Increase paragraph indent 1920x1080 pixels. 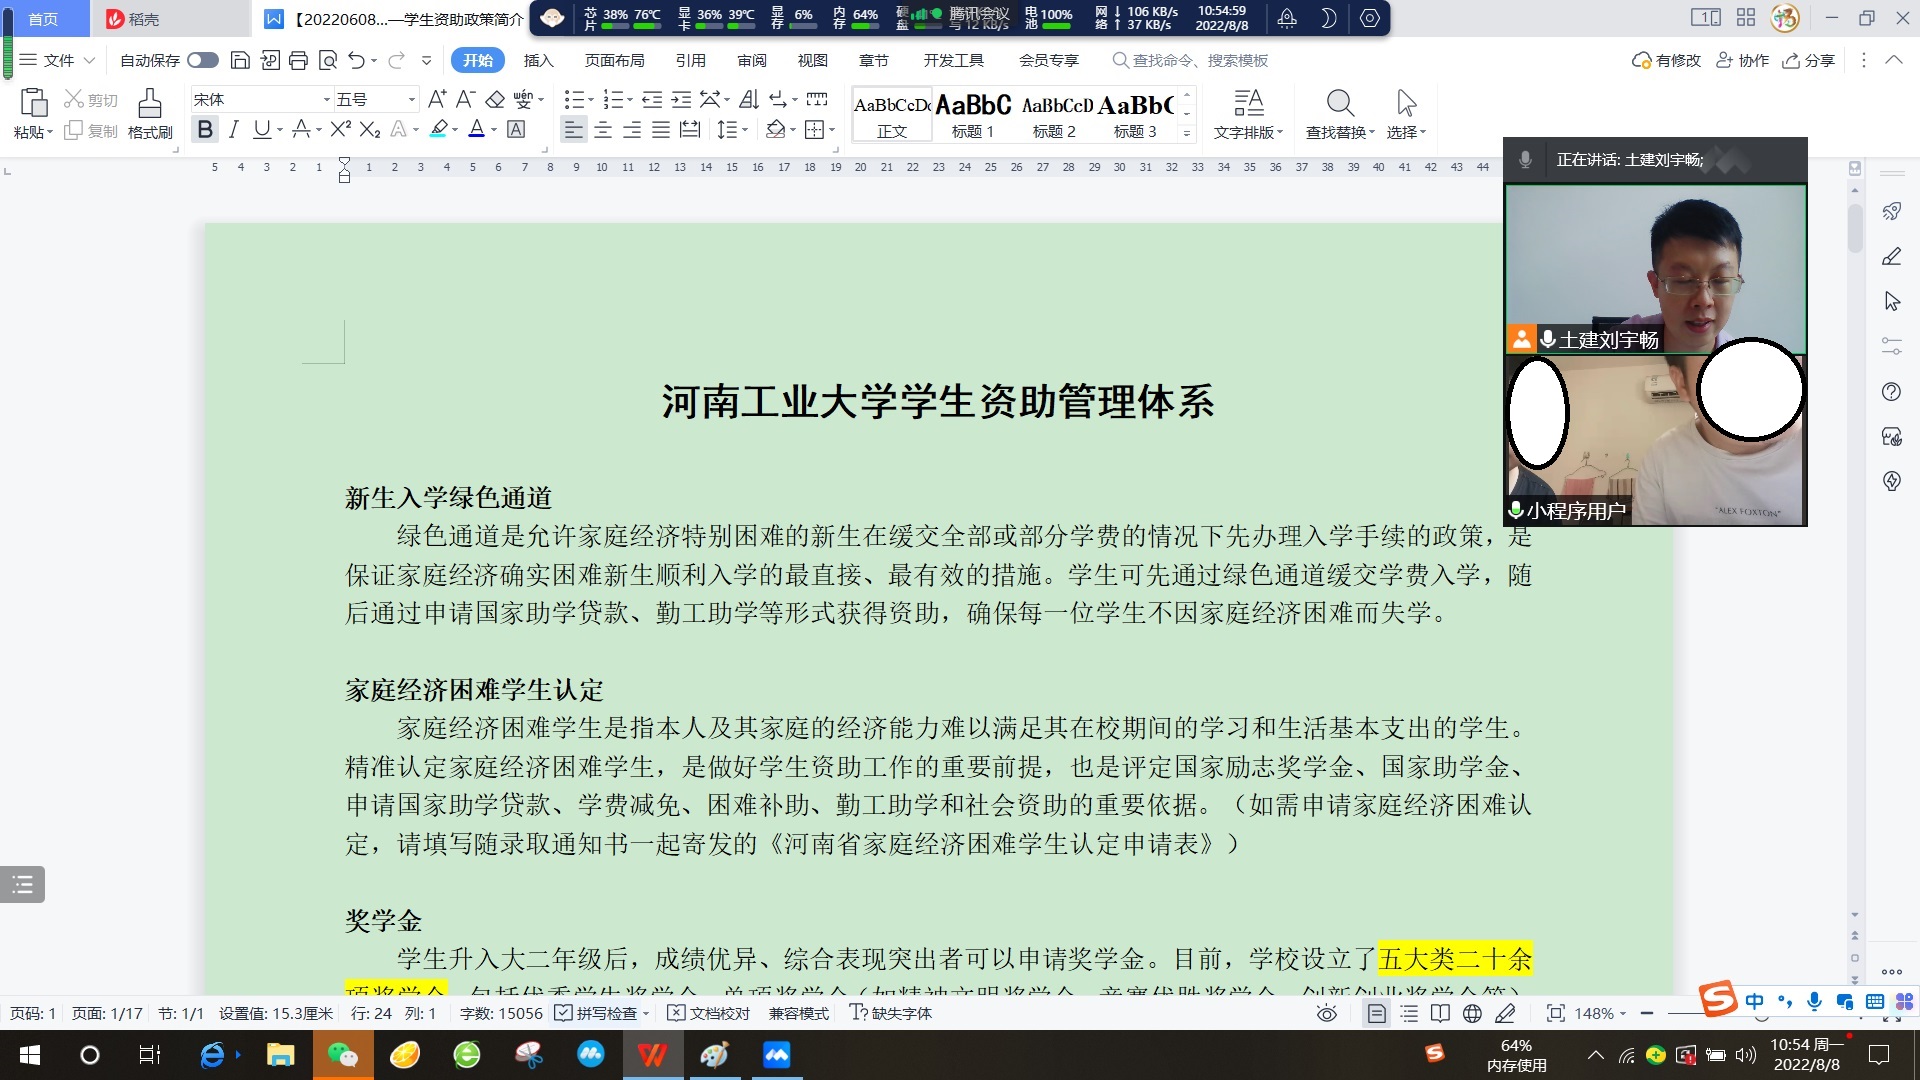coord(681,99)
